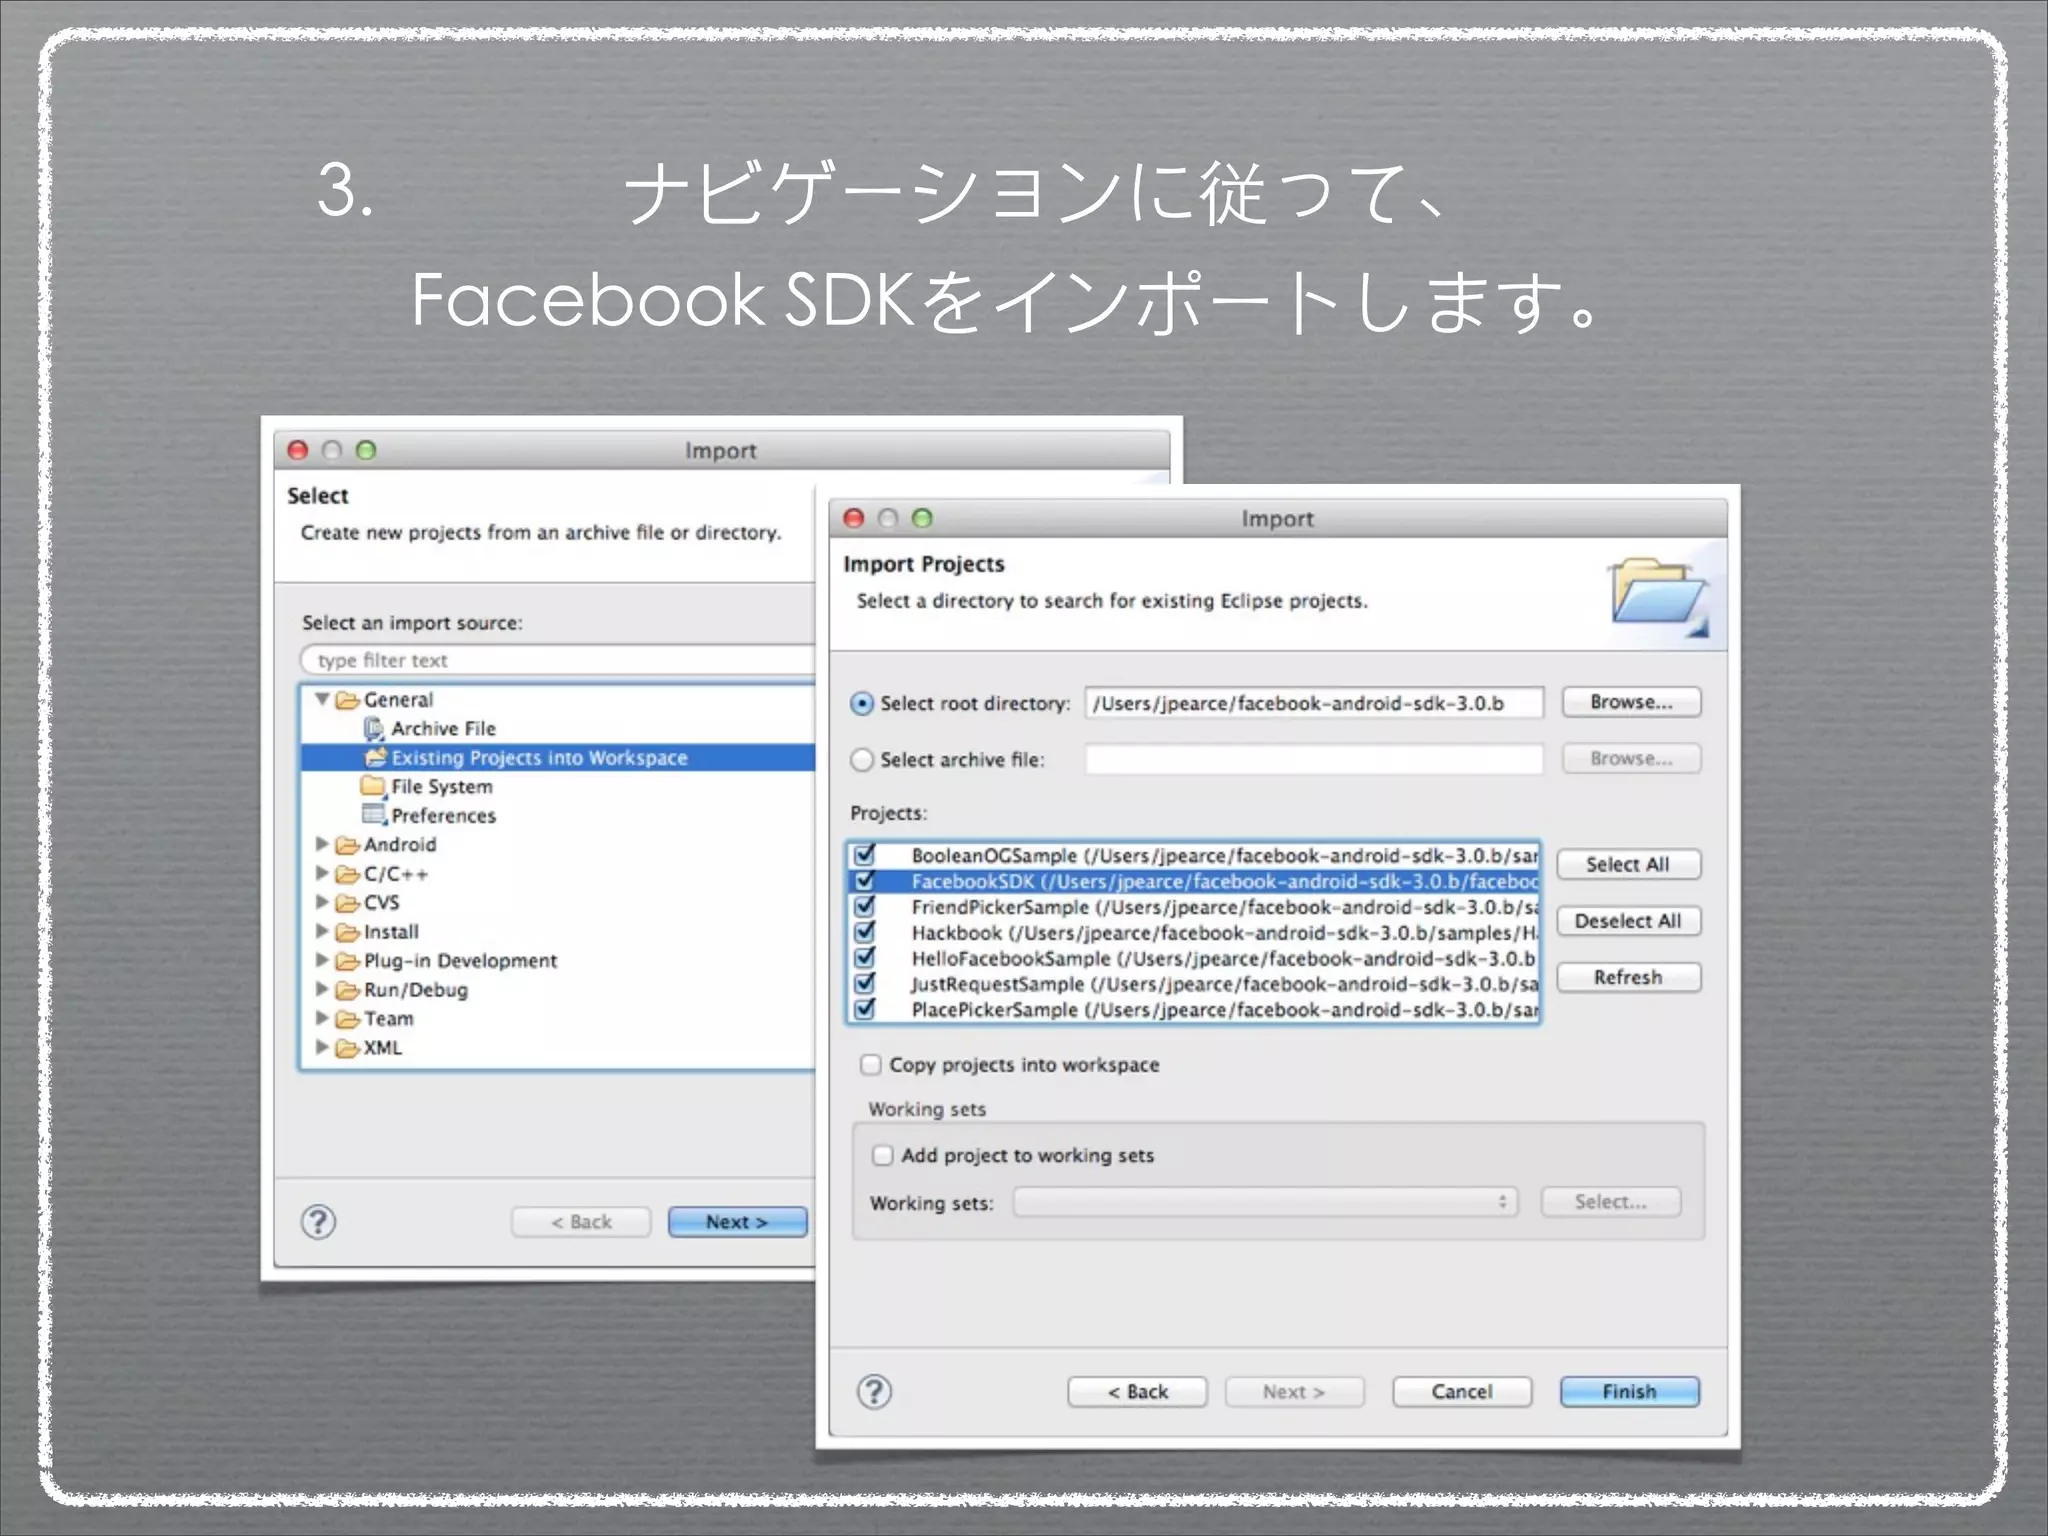Click the XML folder icon
The image size is (2048, 1536).
point(347,1048)
